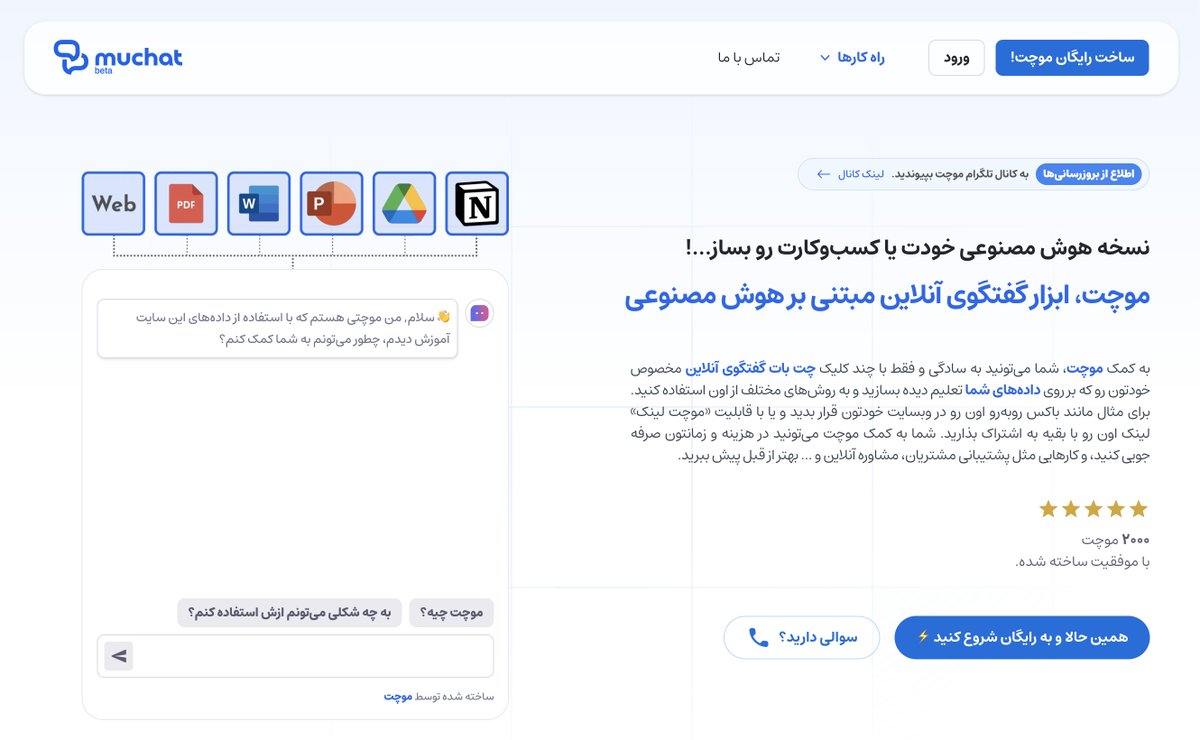Click the muchat logo
1200x740 pixels.
118,57
